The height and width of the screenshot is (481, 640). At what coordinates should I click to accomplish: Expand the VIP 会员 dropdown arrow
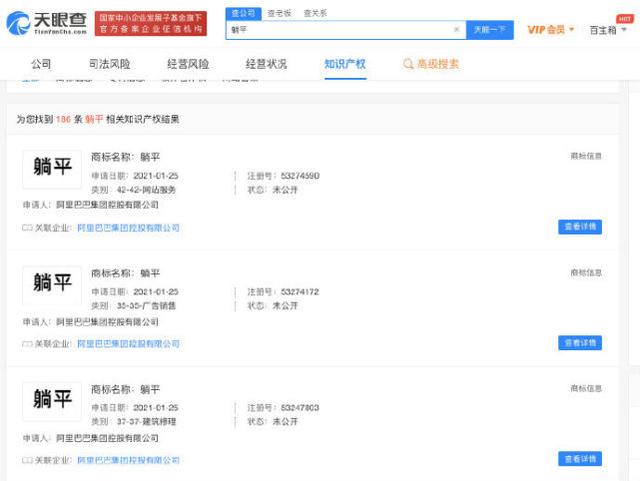click(x=571, y=29)
